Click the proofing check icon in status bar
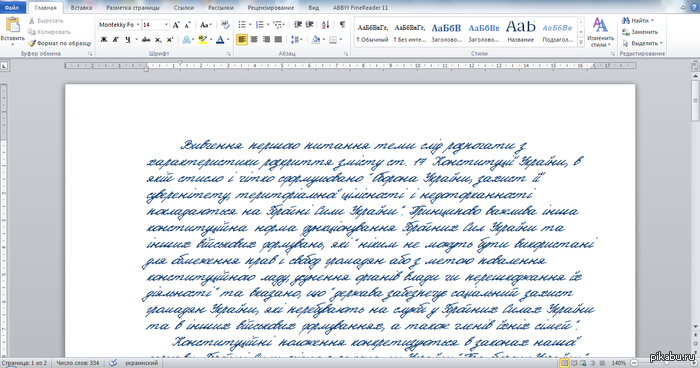The width and height of the screenshot is (700, 368). point(113,363)
